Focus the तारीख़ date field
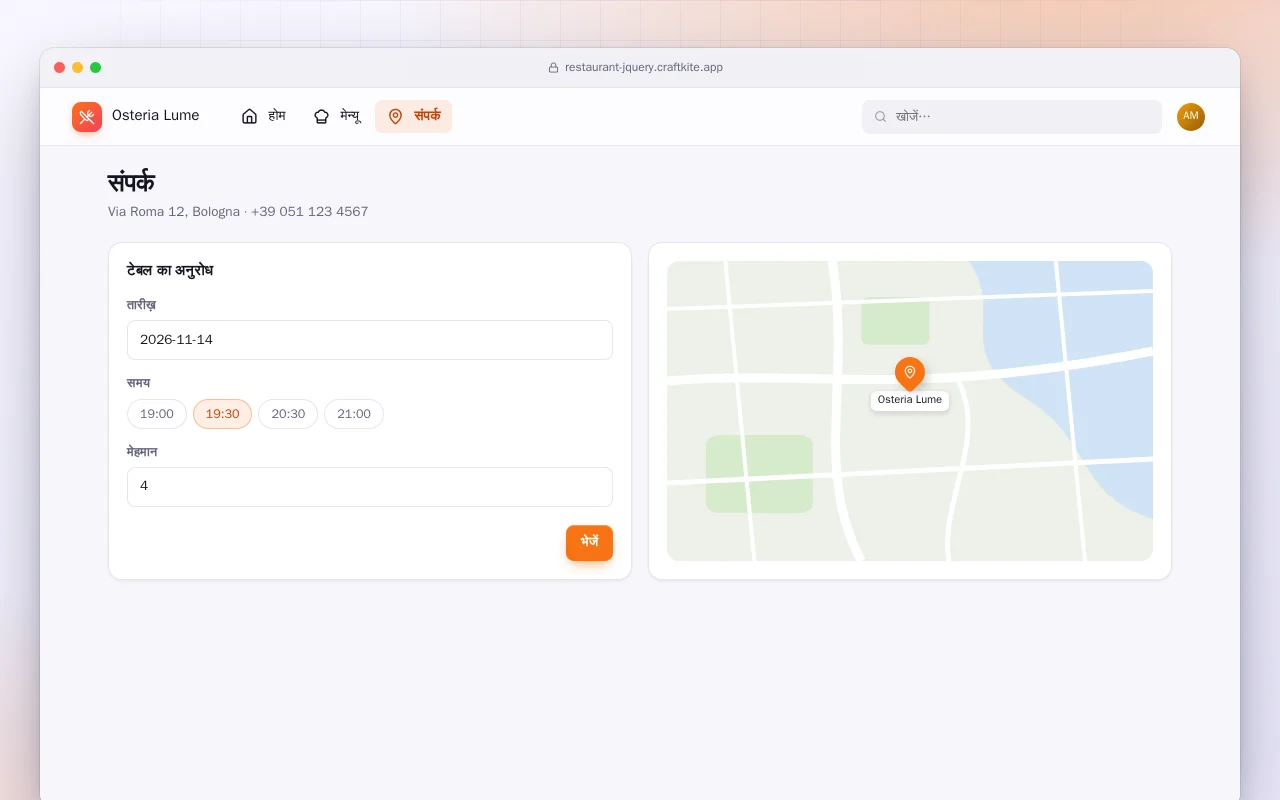The width and height of the screenshot is (1280, 800). [370, 340]
